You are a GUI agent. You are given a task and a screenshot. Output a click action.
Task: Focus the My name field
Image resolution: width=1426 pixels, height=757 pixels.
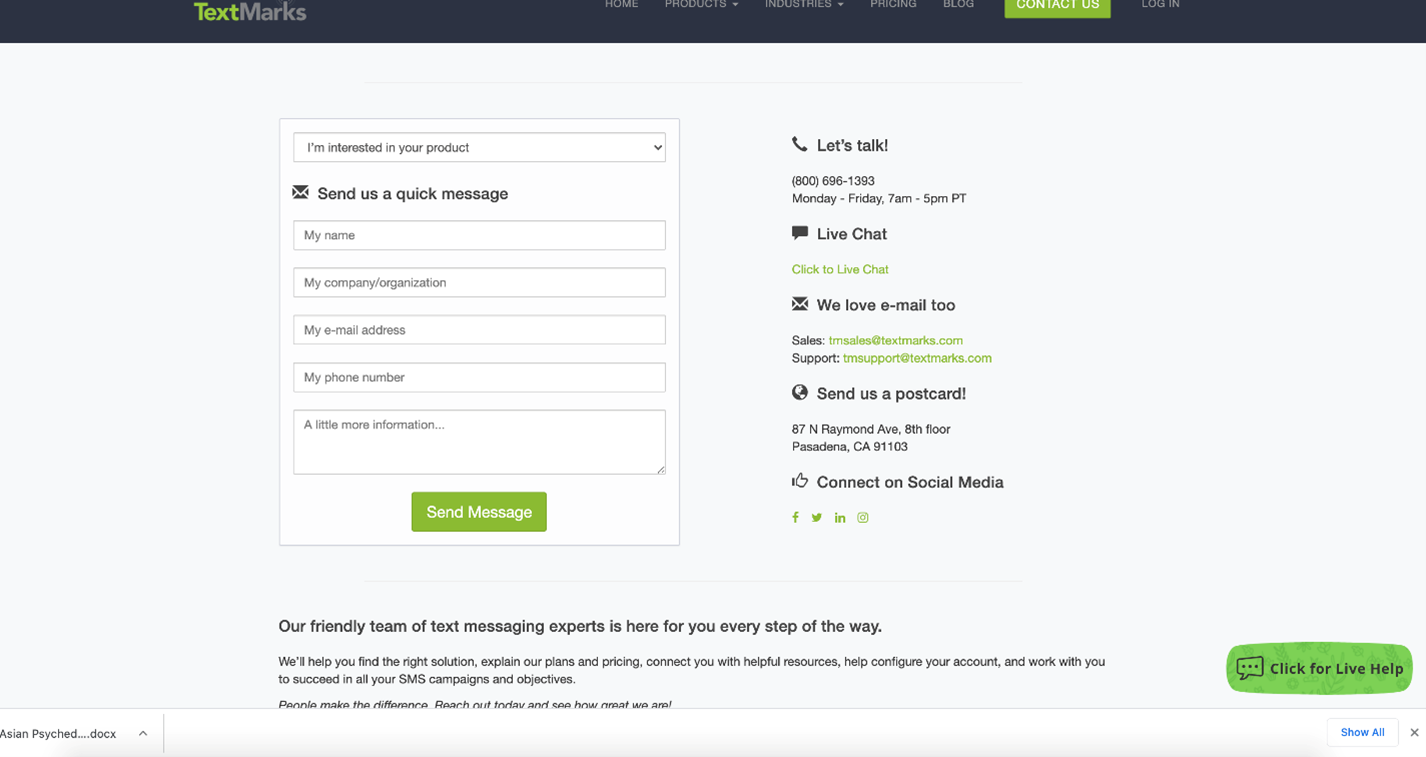click(479, 235)
